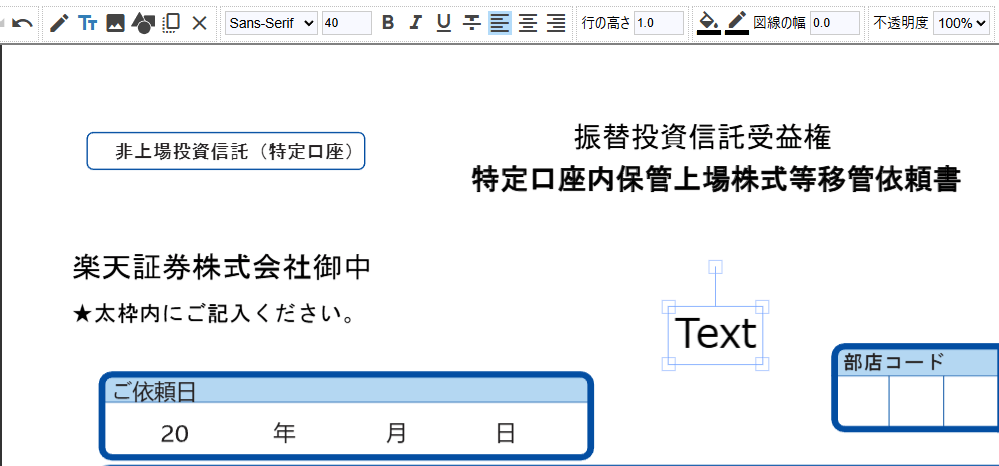Click the undo arrow icon

[x=23, y=24]
